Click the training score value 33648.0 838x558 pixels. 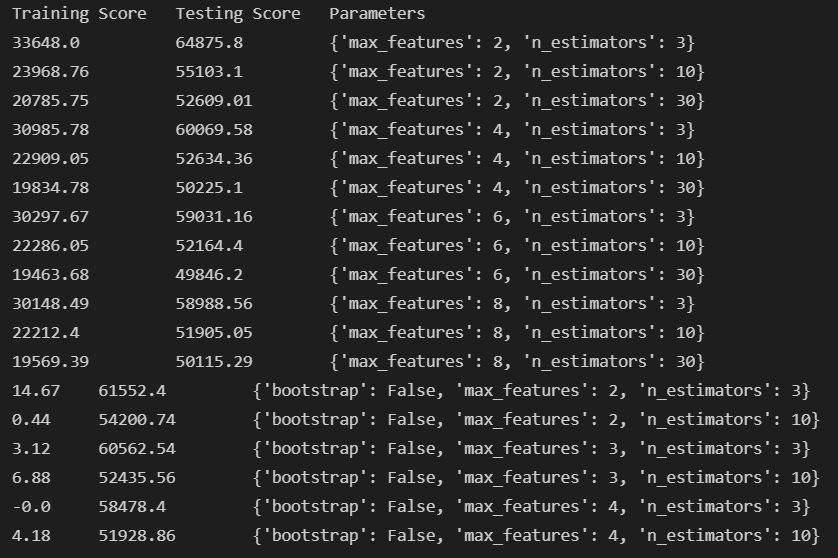pos(45,43)
